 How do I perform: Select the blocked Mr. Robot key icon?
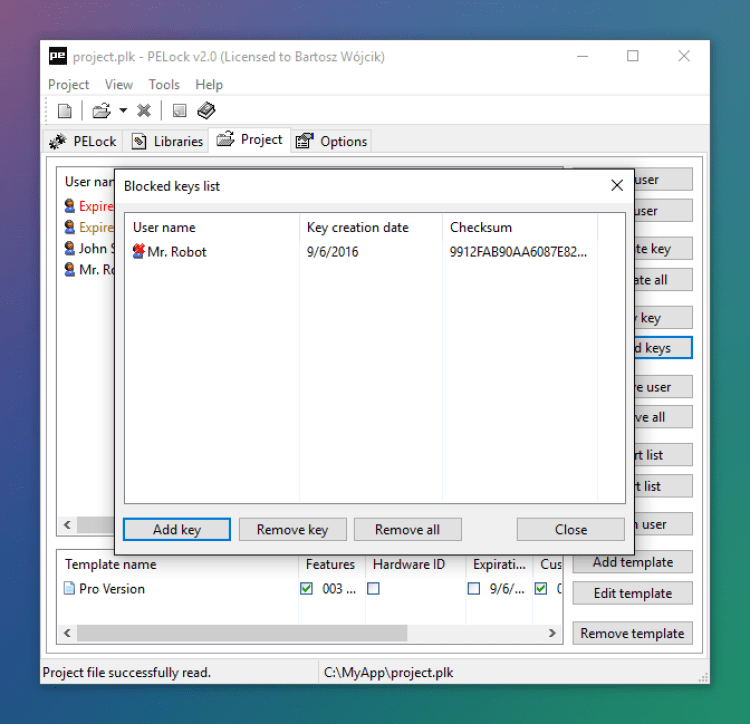[x=139, y=251]
